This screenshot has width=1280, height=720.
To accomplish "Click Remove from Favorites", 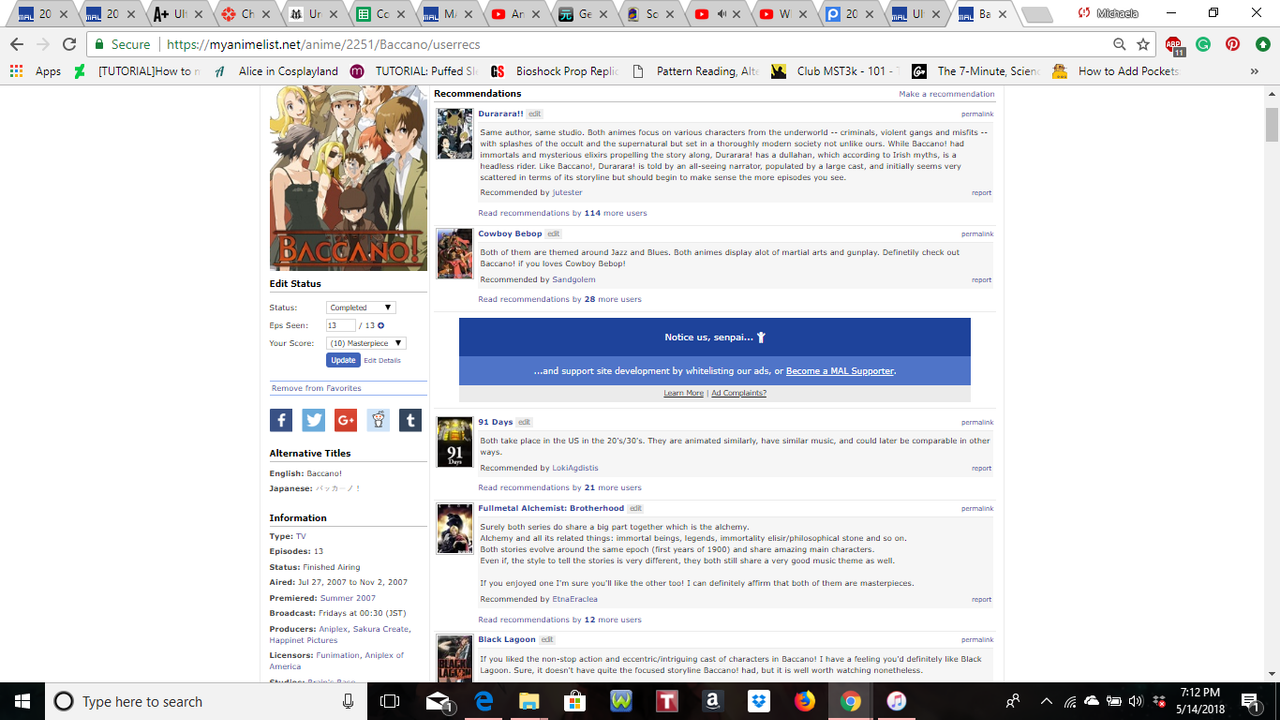I will pyautogui.click(x=316, y=388).
